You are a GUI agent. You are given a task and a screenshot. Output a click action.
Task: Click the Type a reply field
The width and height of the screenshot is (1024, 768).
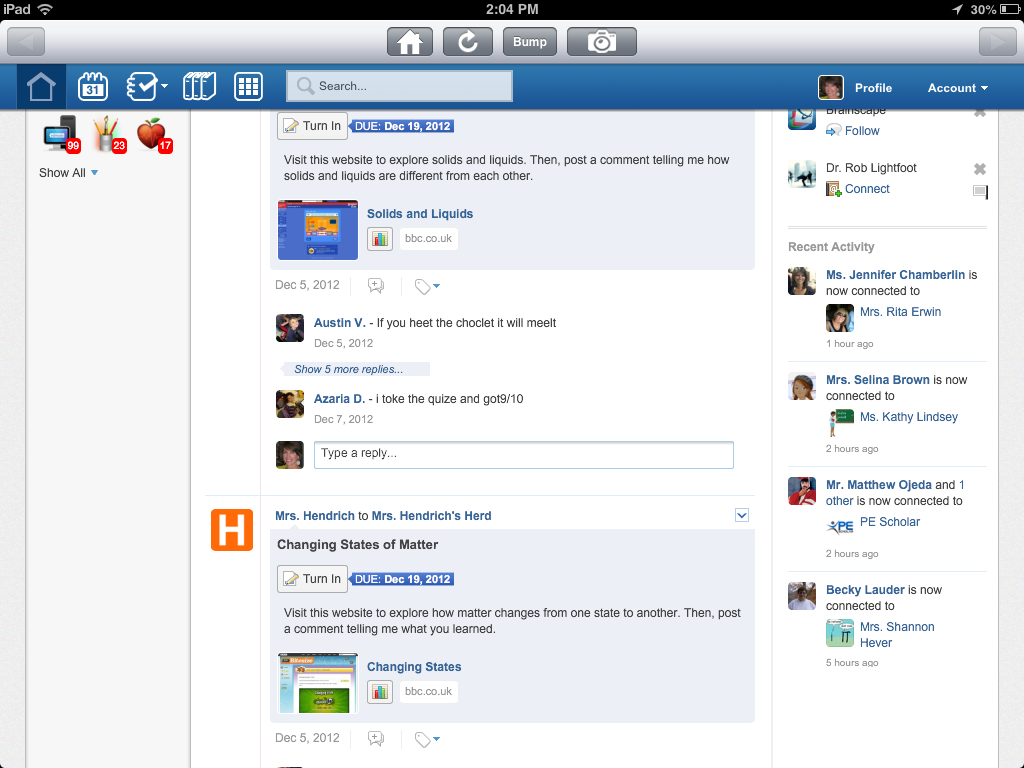click(523, 455)
